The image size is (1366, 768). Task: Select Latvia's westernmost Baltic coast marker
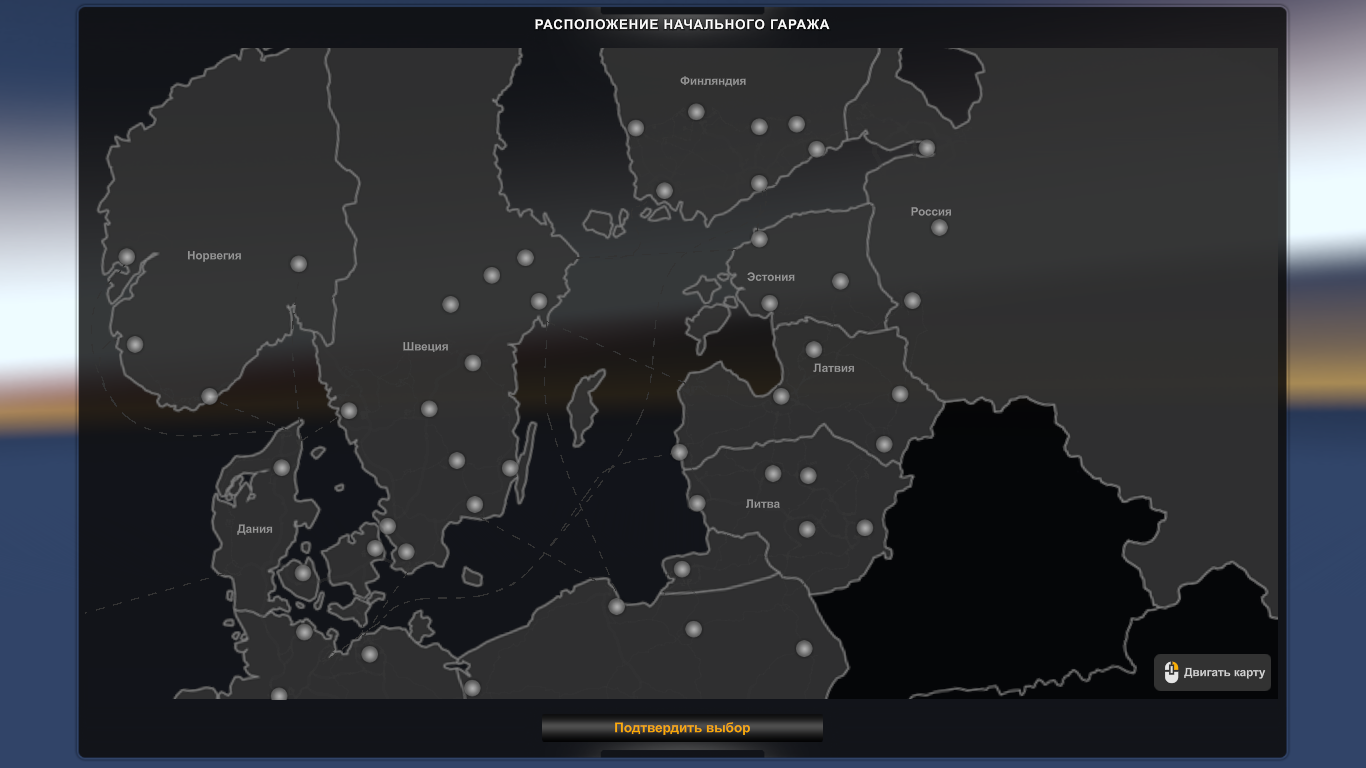click(679, 452)
